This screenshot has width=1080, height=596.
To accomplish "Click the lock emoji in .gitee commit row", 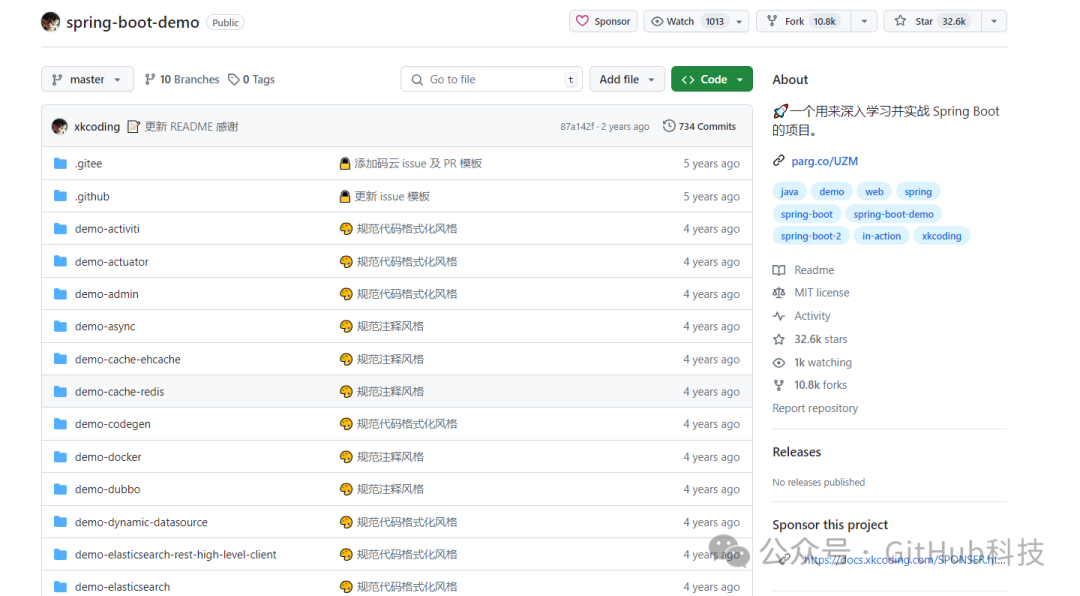I will (x=345, y=163).
